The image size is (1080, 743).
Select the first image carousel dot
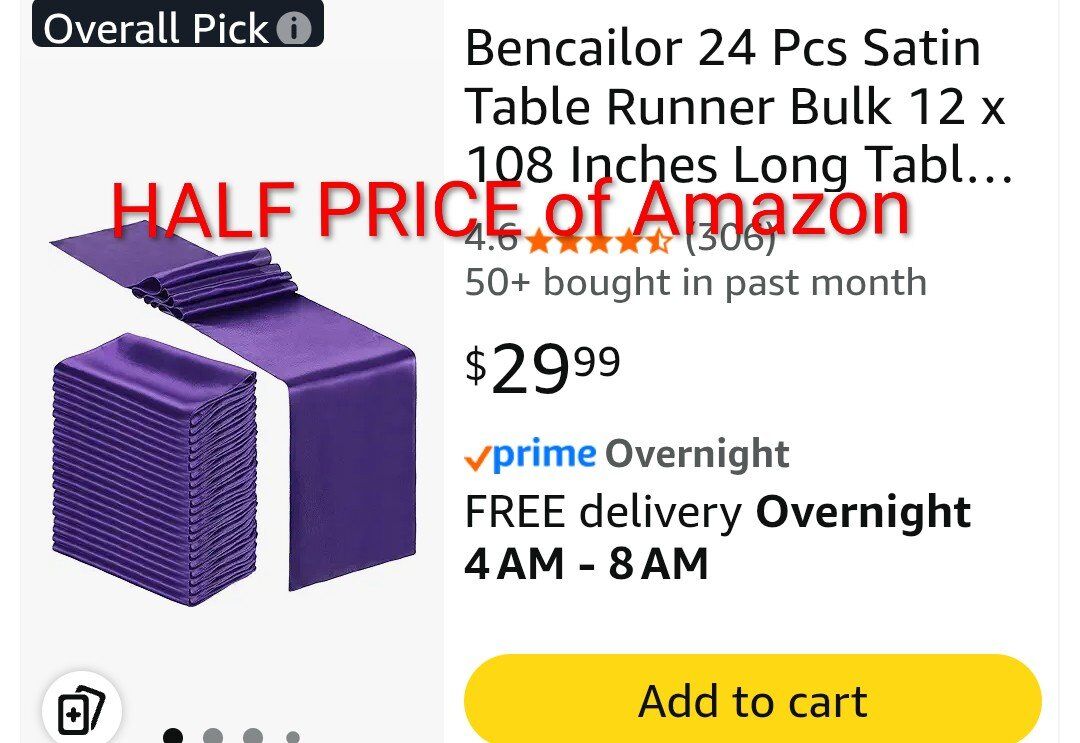(173, 738)
